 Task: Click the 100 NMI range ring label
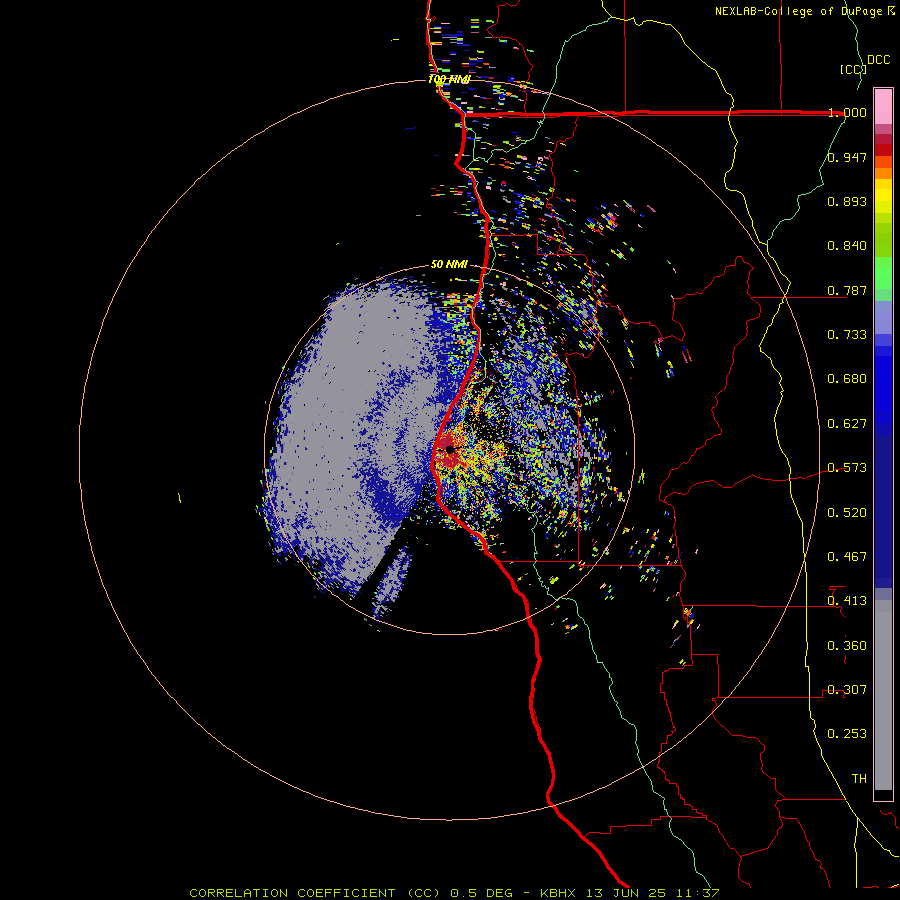449,79
